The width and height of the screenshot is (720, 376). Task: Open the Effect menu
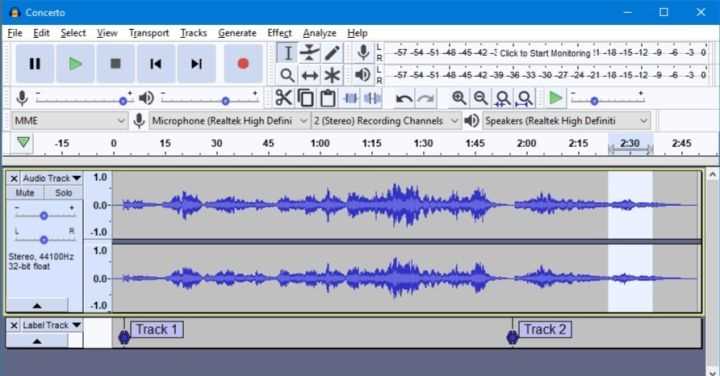(279, 33)
